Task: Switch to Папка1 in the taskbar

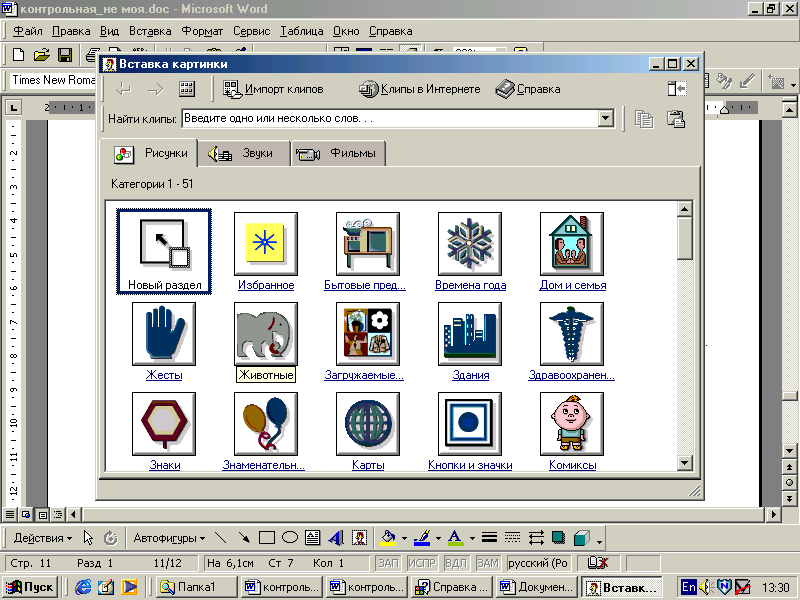Action: (x=196, y=587)
